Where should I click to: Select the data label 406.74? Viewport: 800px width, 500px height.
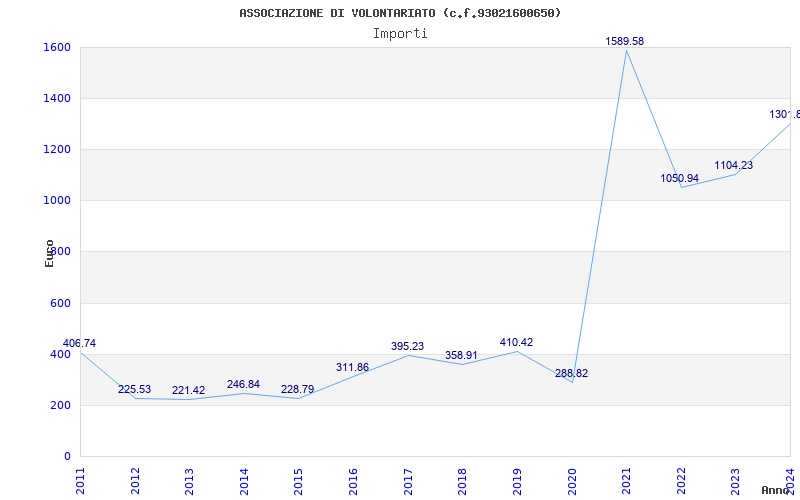(x=79, y=343)
